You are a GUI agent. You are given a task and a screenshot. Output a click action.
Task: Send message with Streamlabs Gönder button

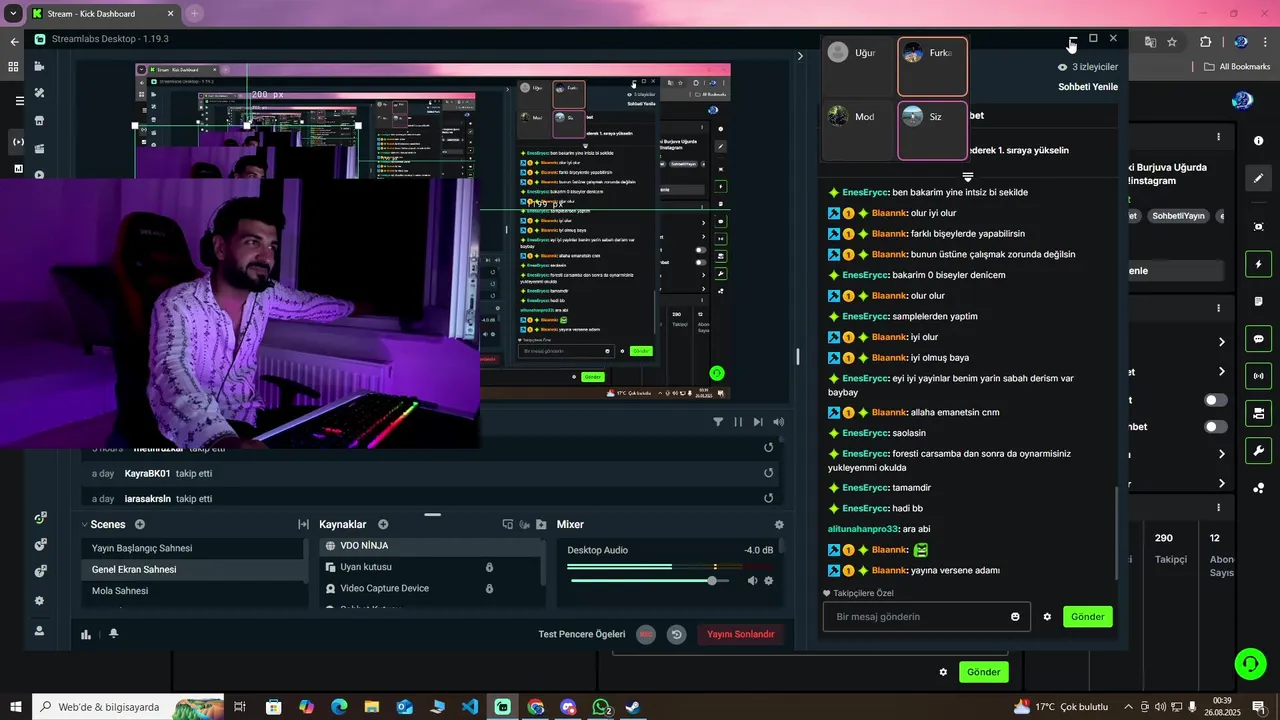click(1088, 617)
